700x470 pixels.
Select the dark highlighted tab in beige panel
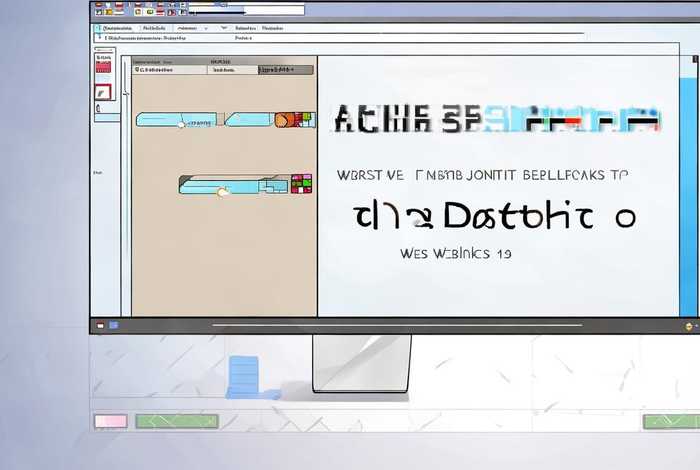(x=285, y=70)
